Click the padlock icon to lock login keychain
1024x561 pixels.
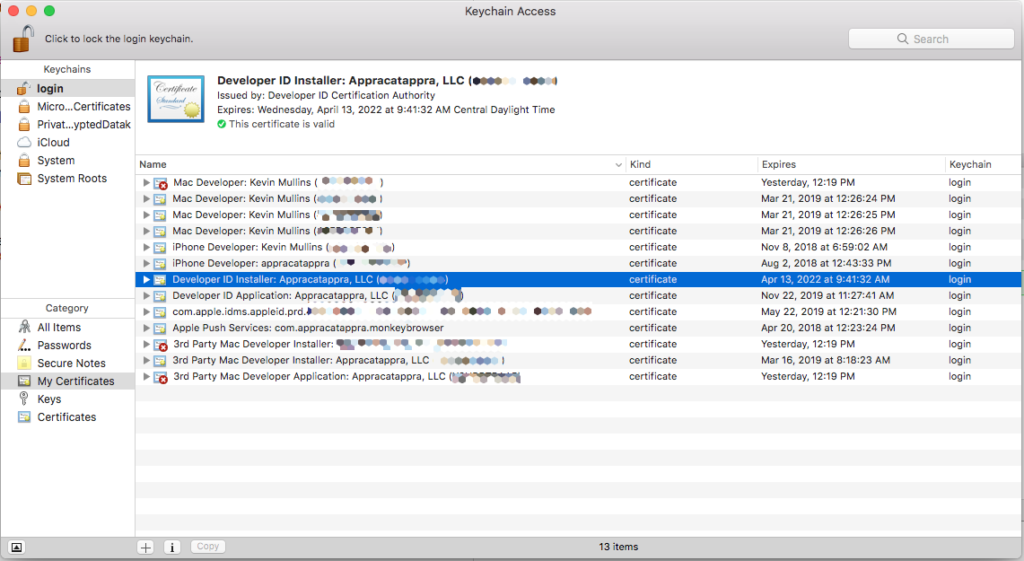[22, 38]
